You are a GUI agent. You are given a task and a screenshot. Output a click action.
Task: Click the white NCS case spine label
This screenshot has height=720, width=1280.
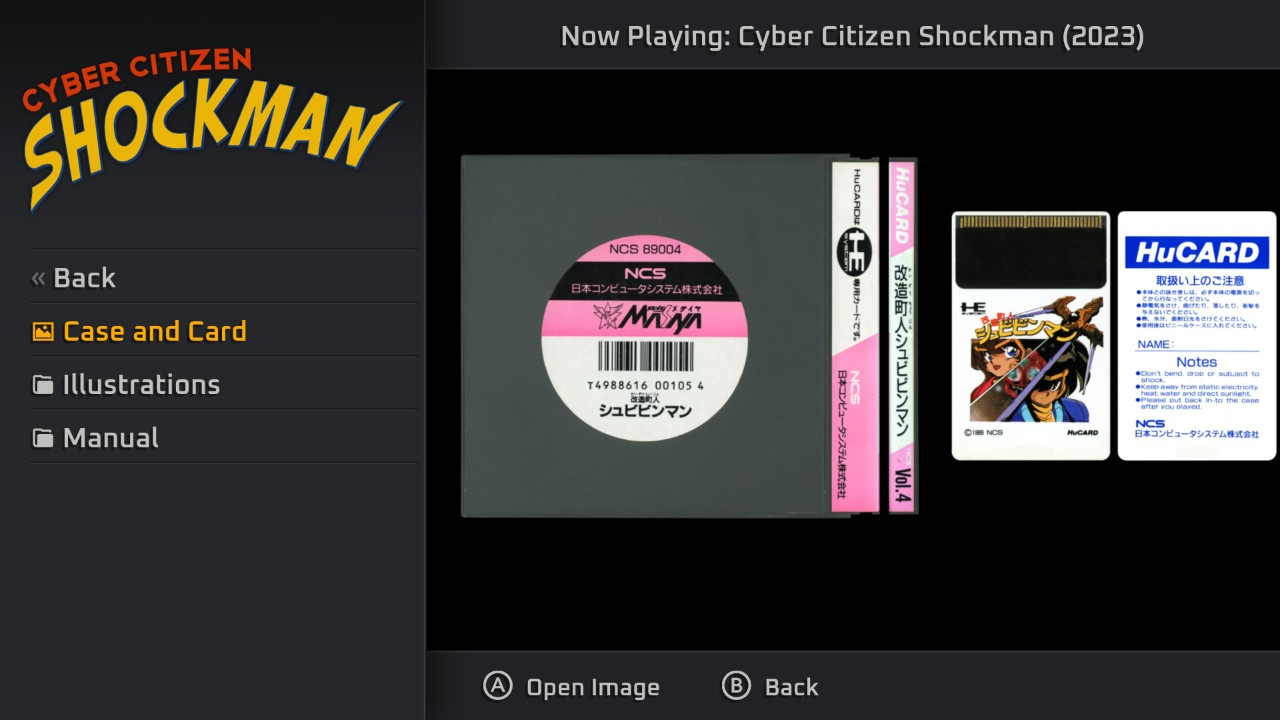coord(855,336)
